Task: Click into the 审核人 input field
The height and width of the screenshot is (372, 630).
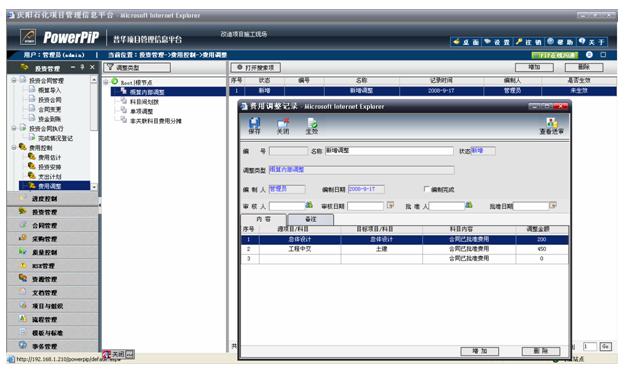Action: click(287, 206)
